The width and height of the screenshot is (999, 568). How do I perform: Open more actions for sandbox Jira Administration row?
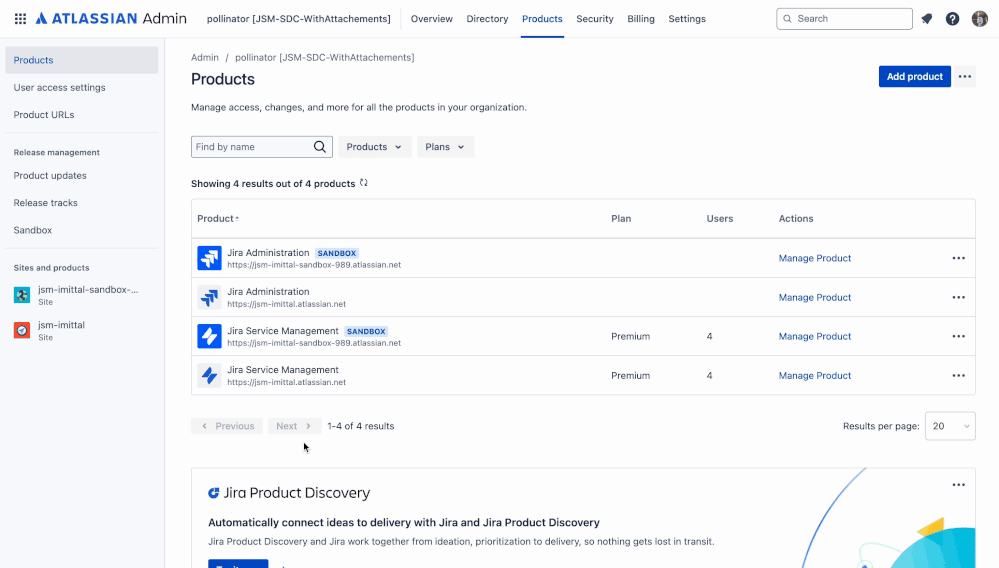(959, 258)
